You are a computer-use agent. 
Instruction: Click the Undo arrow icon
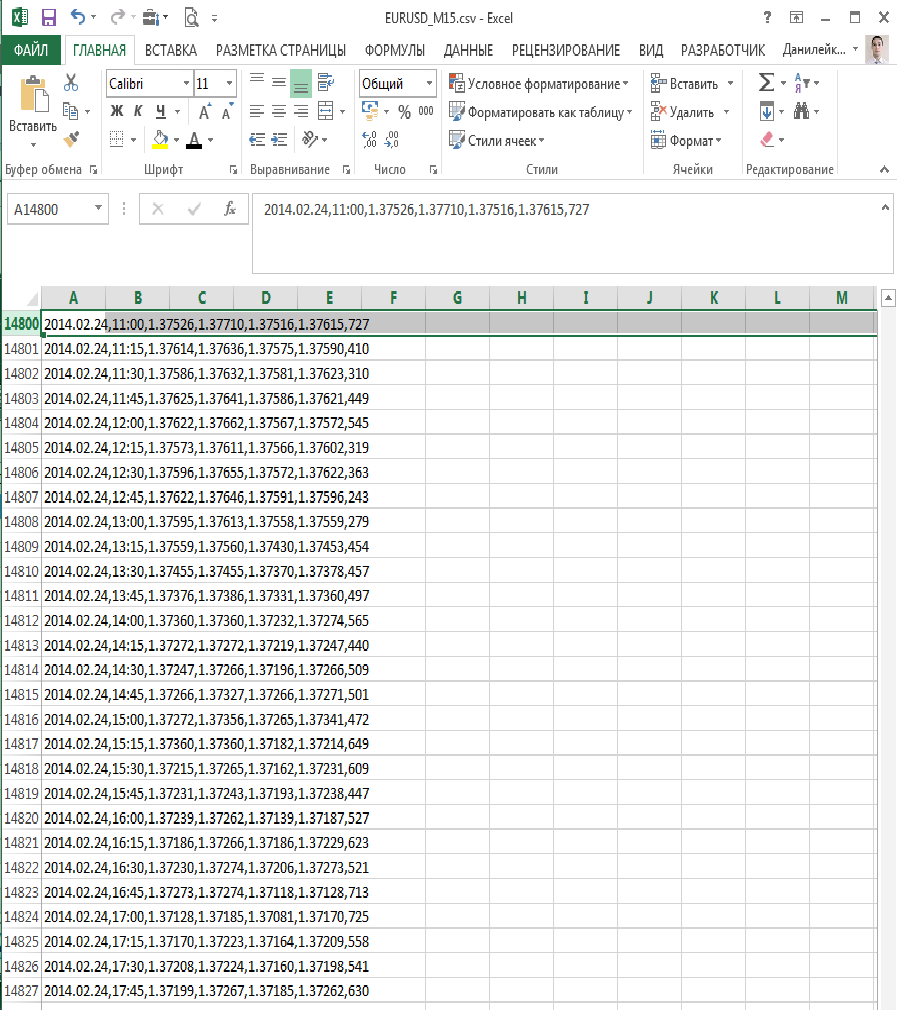pos(78,17)
